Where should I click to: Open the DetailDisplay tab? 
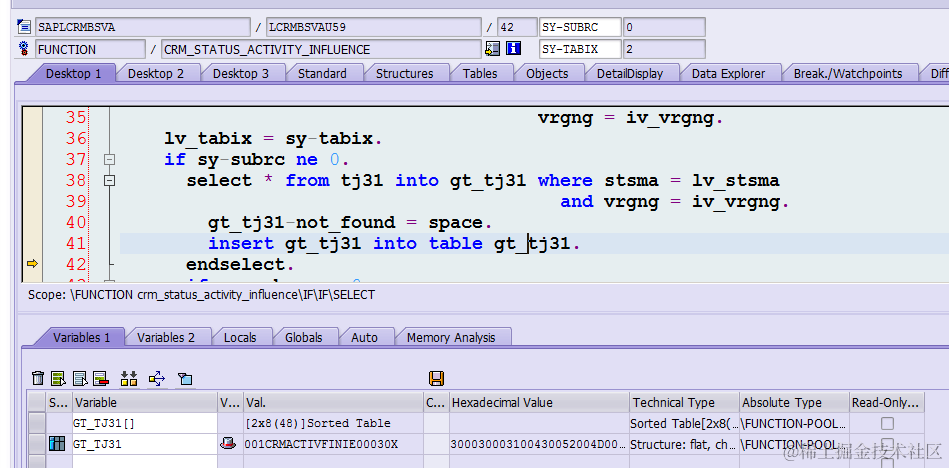[x=630, y=73]
